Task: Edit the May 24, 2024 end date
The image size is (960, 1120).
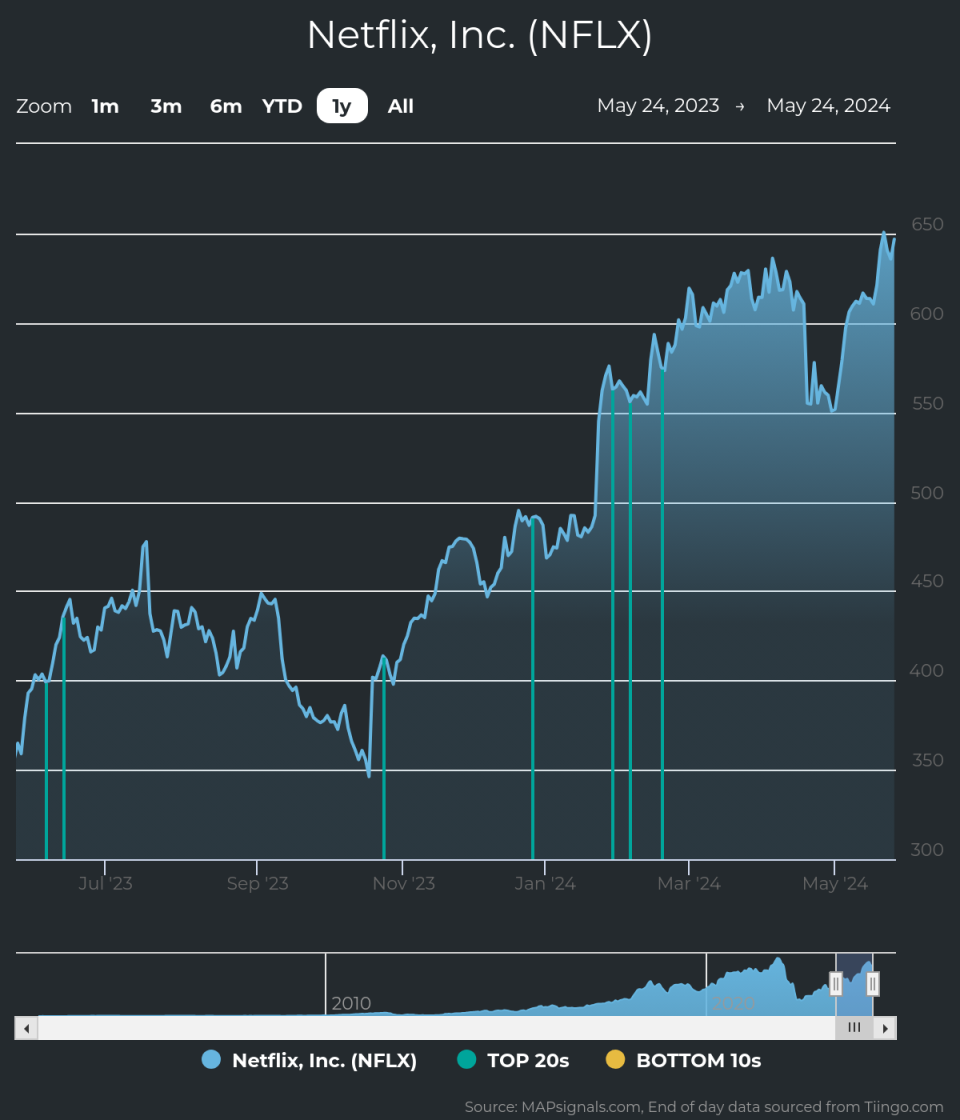Action: pos(829,106)
